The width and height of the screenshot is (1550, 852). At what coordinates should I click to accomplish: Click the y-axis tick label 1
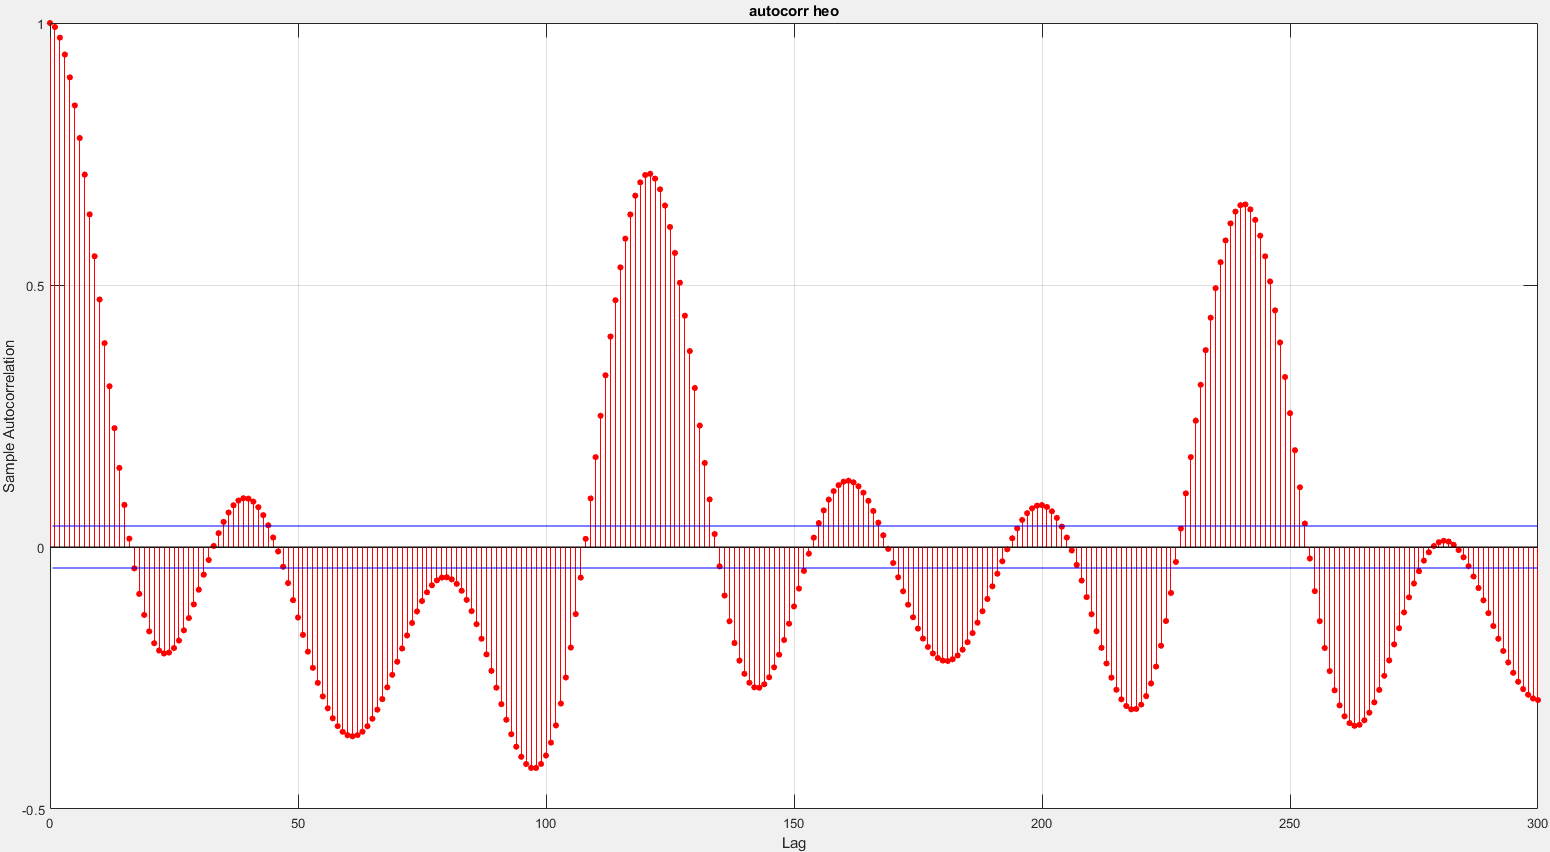point(41,24)
